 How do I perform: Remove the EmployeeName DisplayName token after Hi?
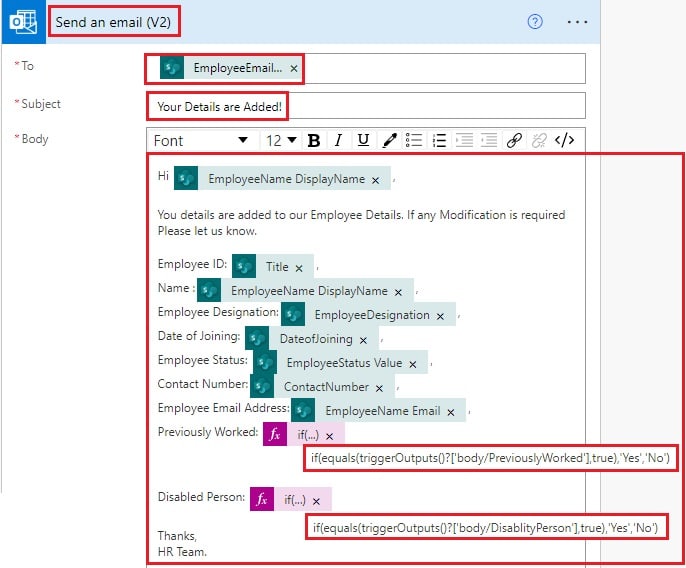(375, 180)
